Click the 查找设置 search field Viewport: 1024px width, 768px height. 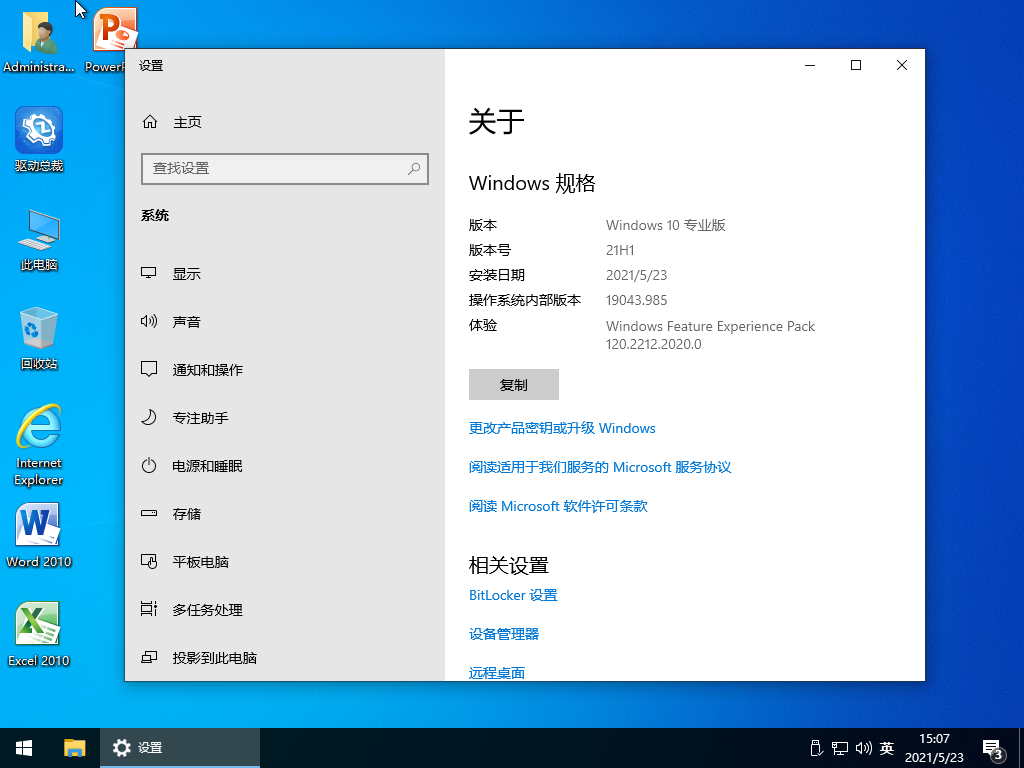285,168
